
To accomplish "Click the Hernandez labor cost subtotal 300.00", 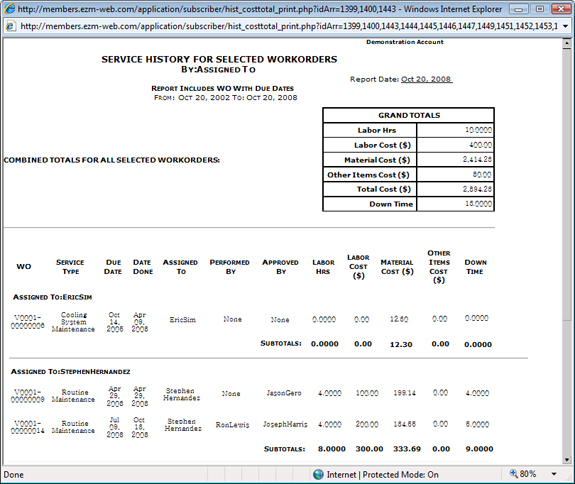I will click(369, 449).
